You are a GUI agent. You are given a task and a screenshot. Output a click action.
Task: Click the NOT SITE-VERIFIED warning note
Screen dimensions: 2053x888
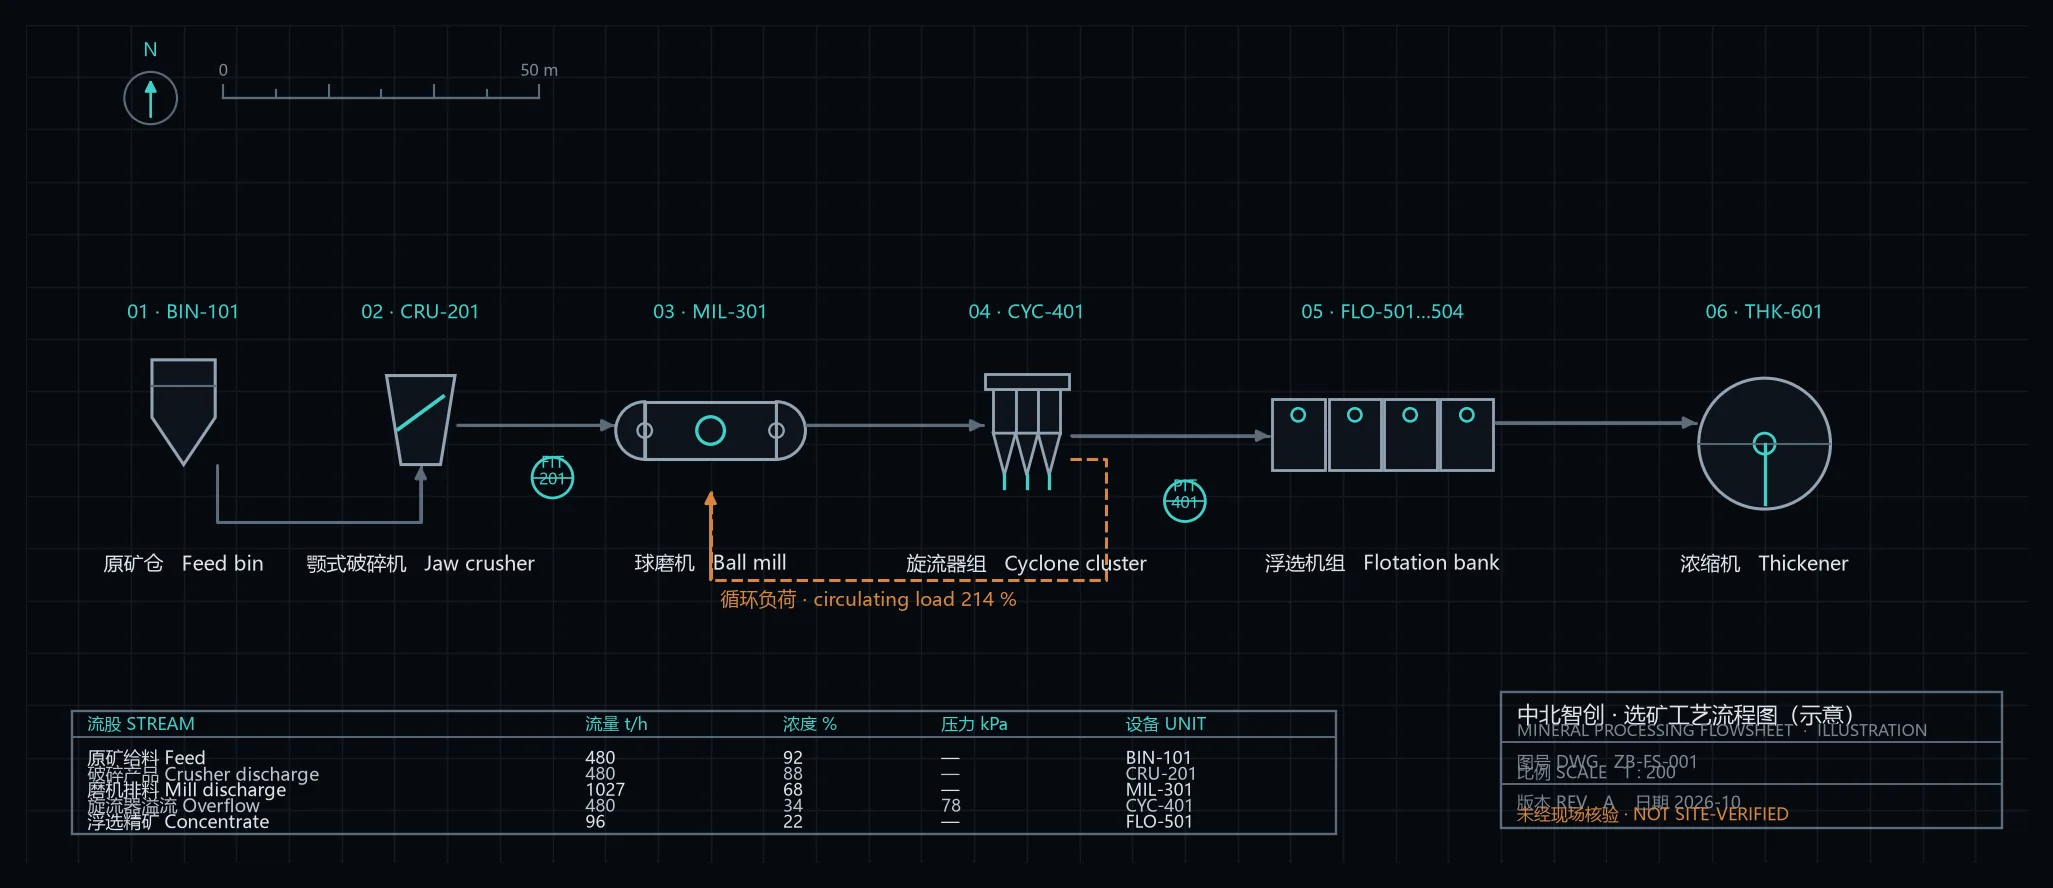(x=1652, y=814)
